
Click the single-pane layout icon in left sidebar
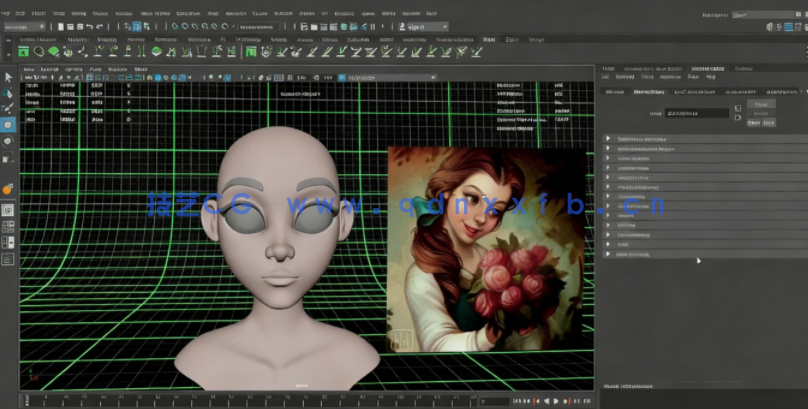coord(8,211)
